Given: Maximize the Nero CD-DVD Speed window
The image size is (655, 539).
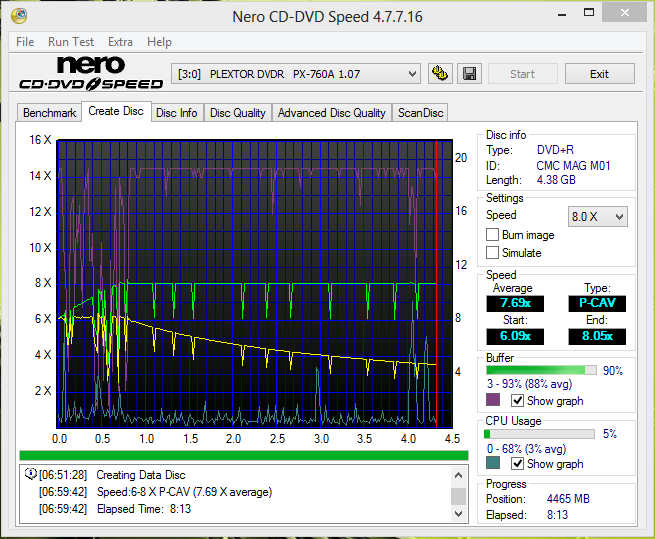Looking at the screenshot, I should pos(589,13).
